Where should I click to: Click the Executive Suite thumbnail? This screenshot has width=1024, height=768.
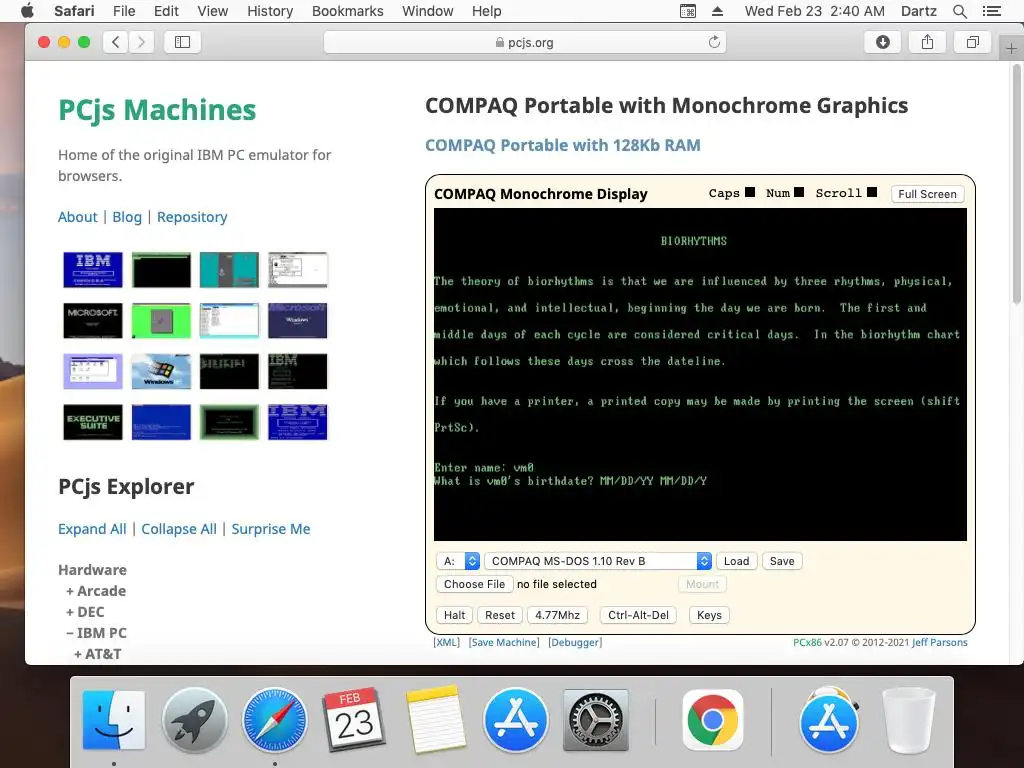93,422
